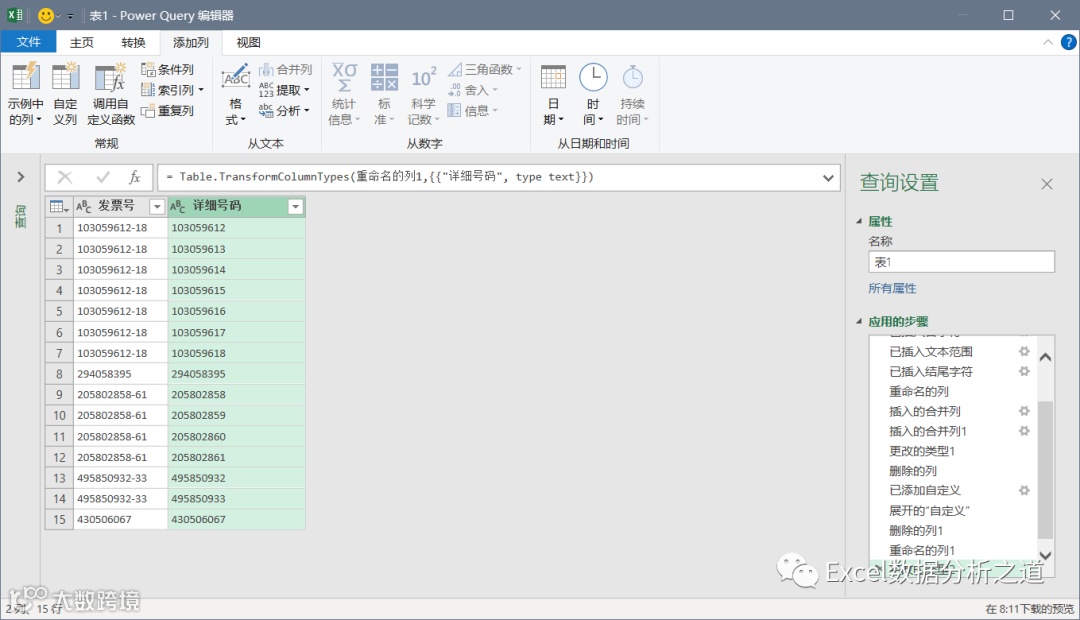Click table menu icon at grid corner
This screenshot has height=620, width=1080.
click(x=59, y=206)
